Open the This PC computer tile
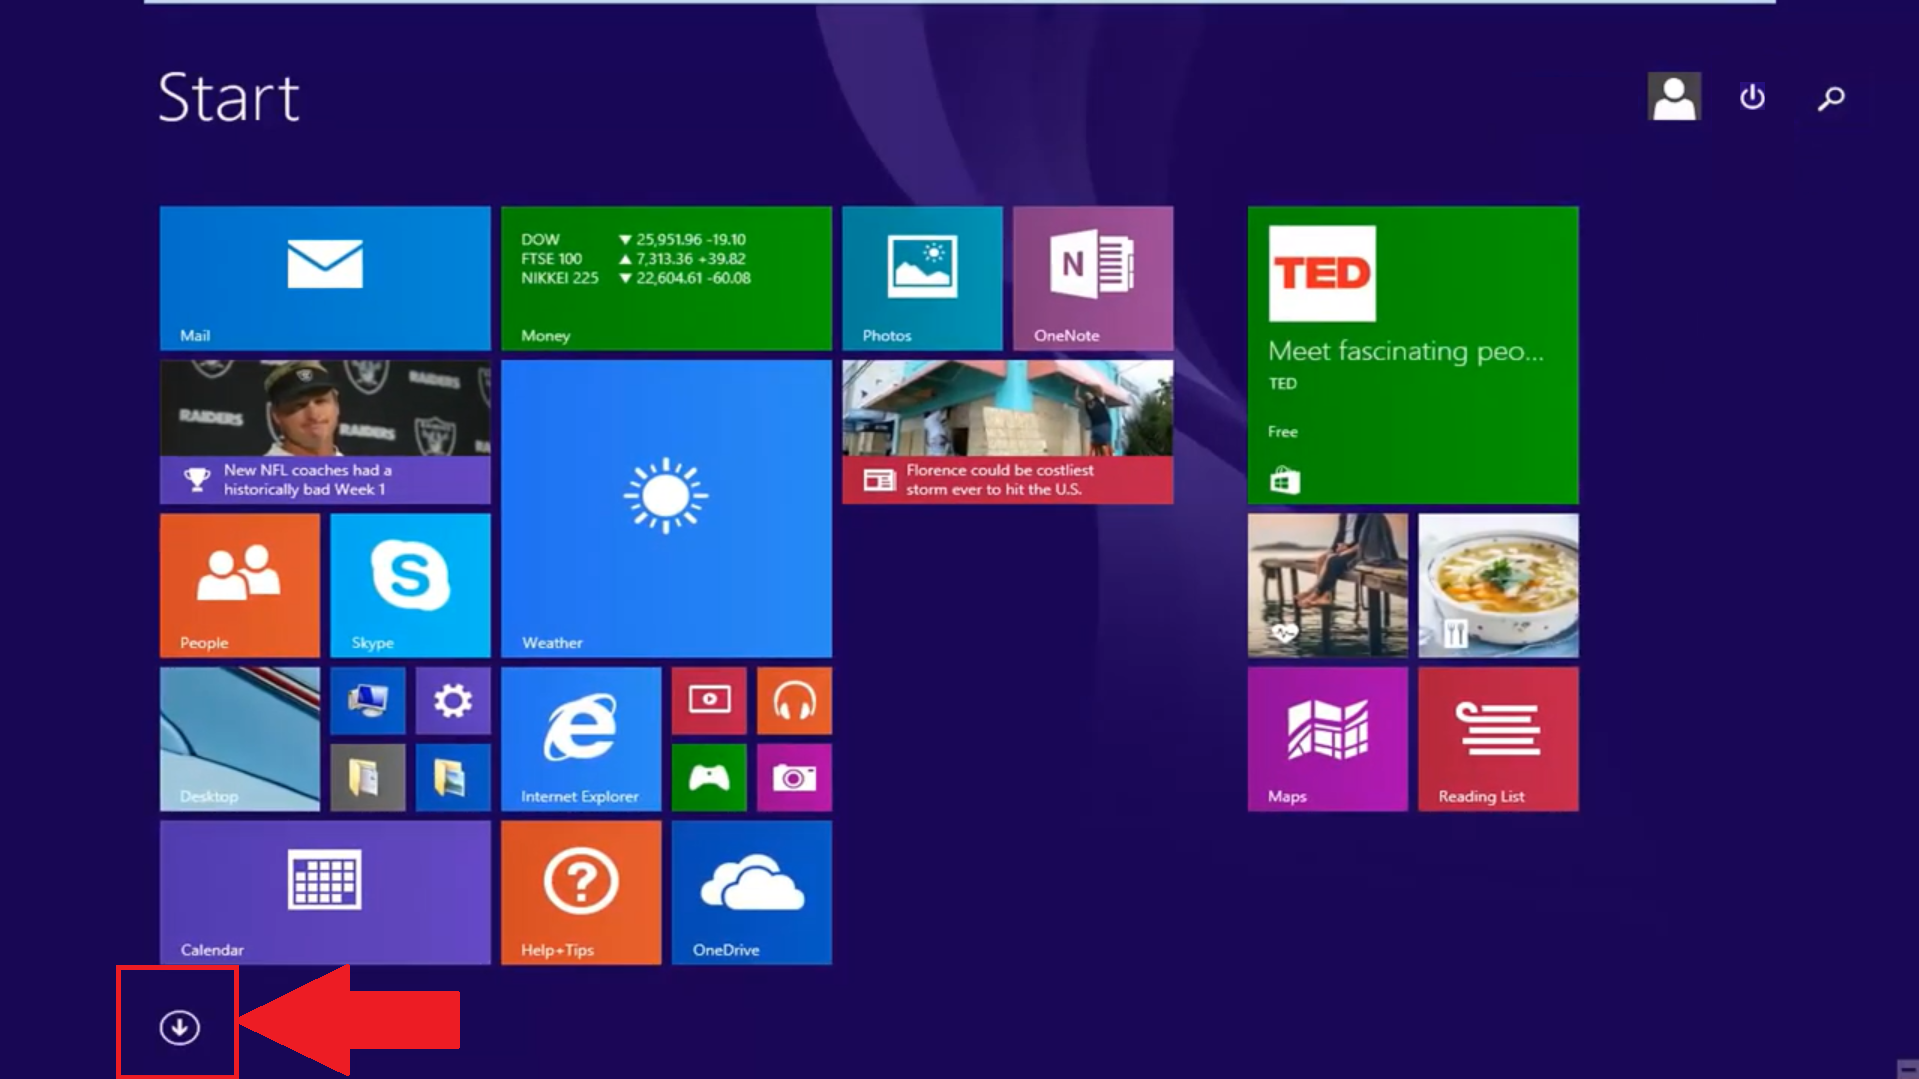 point(368,701)
